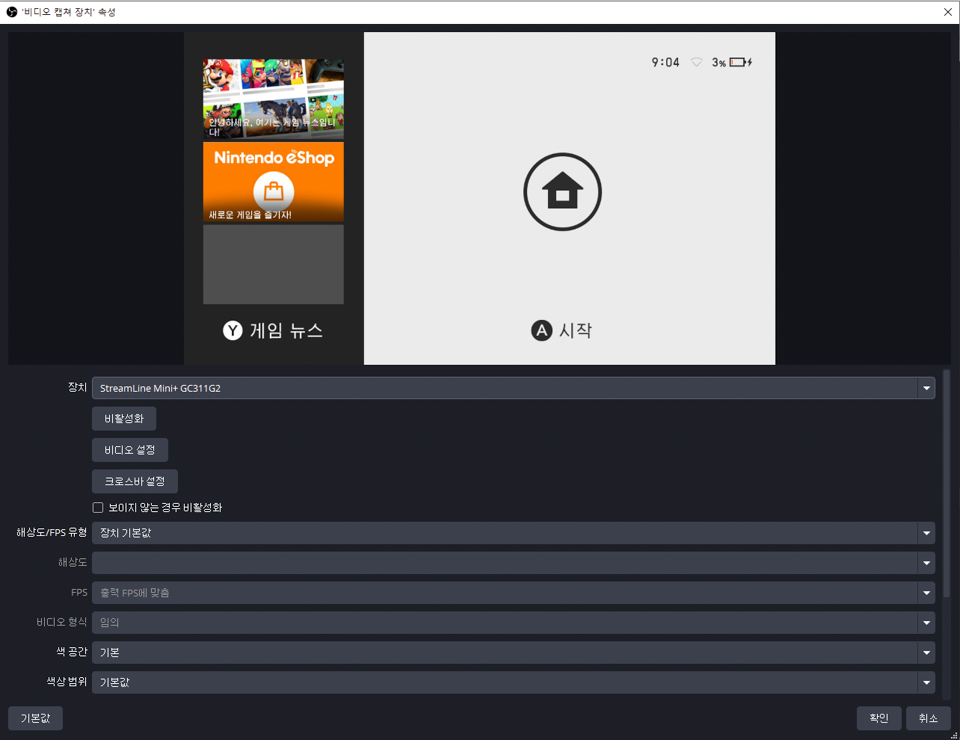This screenshot has height=740, width=960.
Task: Click the Home icon in the preview
Action: pyautogui.click(x=562, y=193)
